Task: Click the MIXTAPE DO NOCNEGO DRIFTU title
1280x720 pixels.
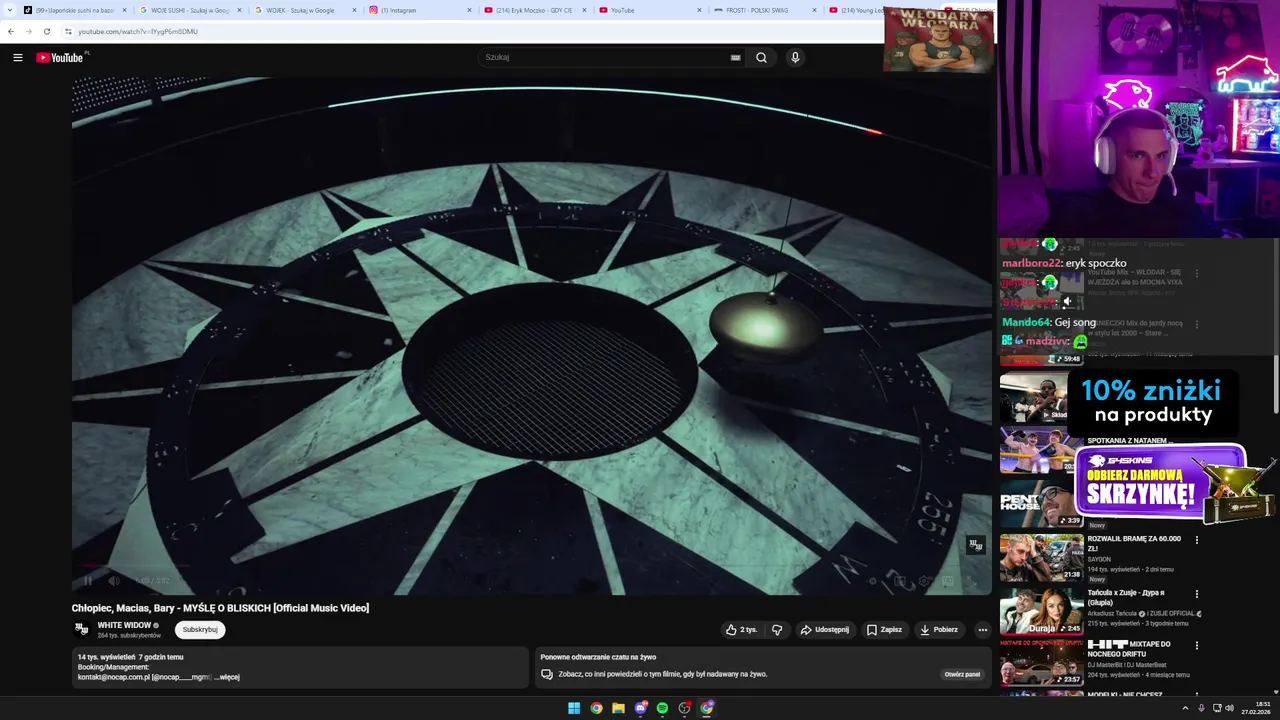Action: (x=1130, y=649)
